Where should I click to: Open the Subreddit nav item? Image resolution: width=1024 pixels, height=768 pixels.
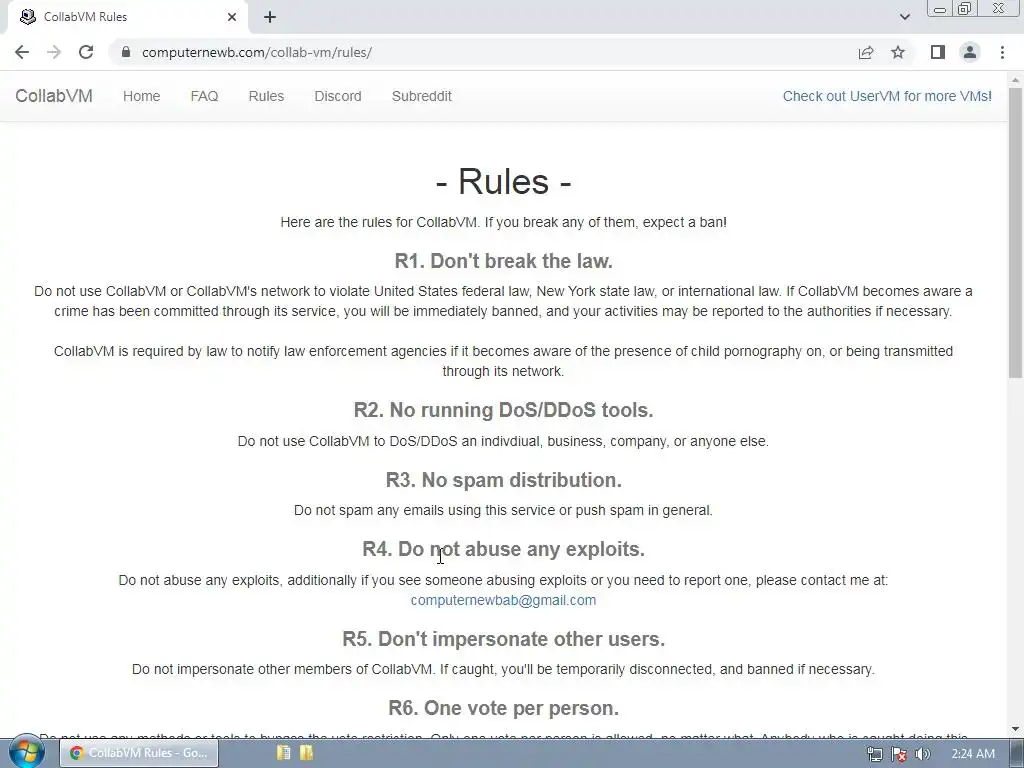421,96
